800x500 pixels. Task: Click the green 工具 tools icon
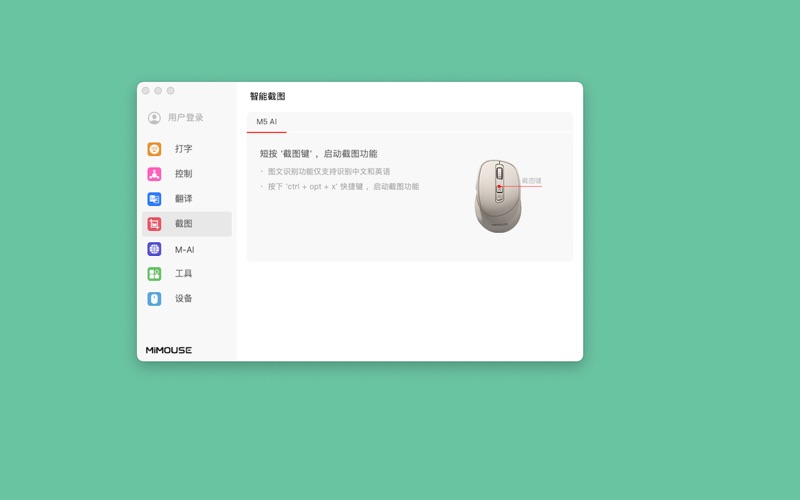pos(154,274)
